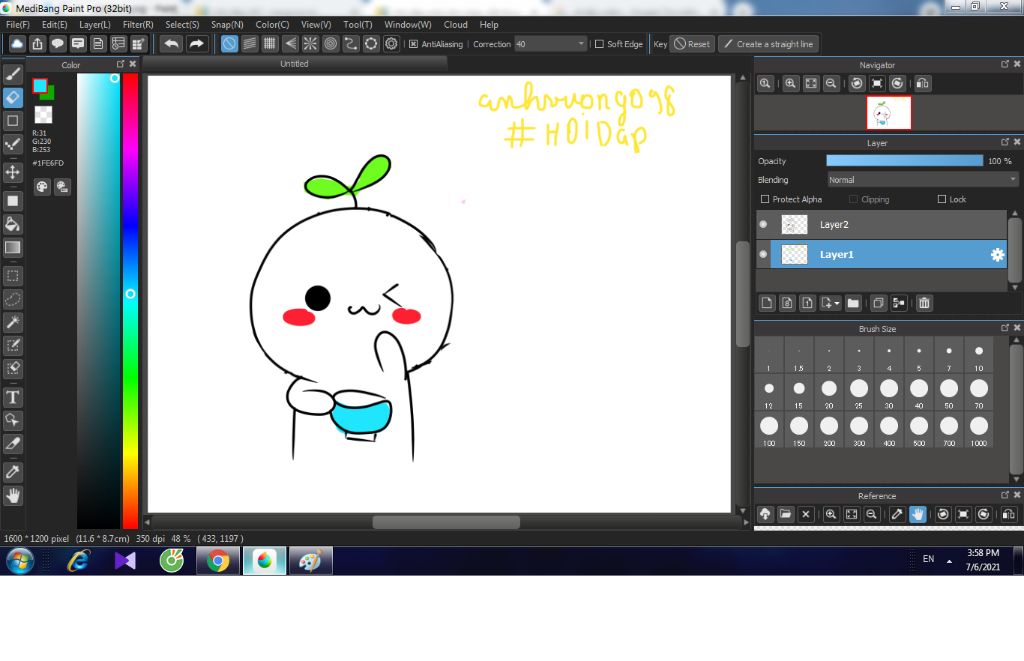This screenshot has width=1024, height=661.
Task: Enable the crisscross grid snap guide
Action: pyautogui.click(x=270, y=44)
